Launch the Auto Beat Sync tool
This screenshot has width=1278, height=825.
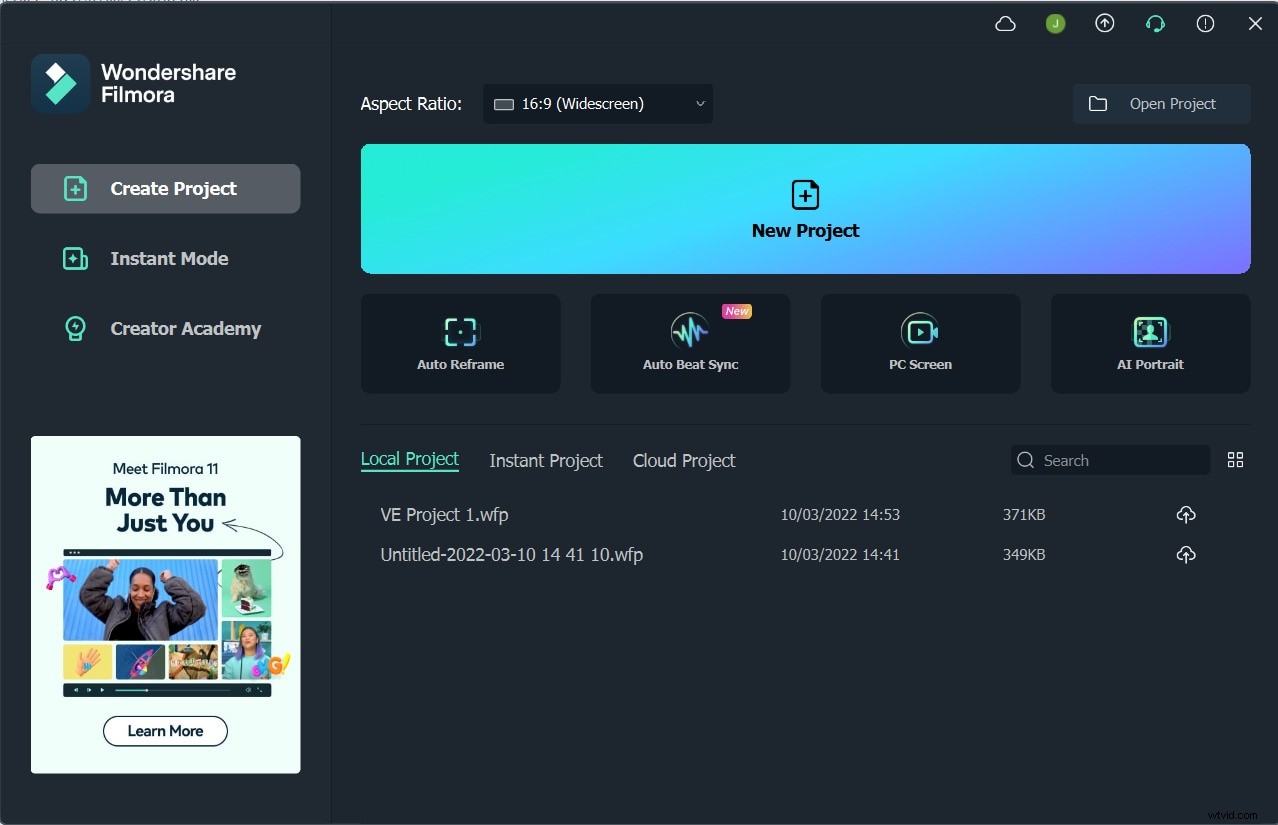coord(691,344)
